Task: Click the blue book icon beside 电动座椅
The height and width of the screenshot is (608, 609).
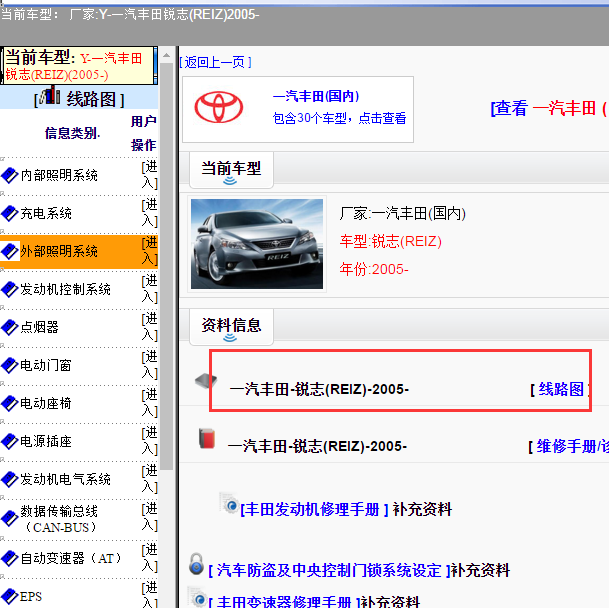Action: click(x=10, y=403)
